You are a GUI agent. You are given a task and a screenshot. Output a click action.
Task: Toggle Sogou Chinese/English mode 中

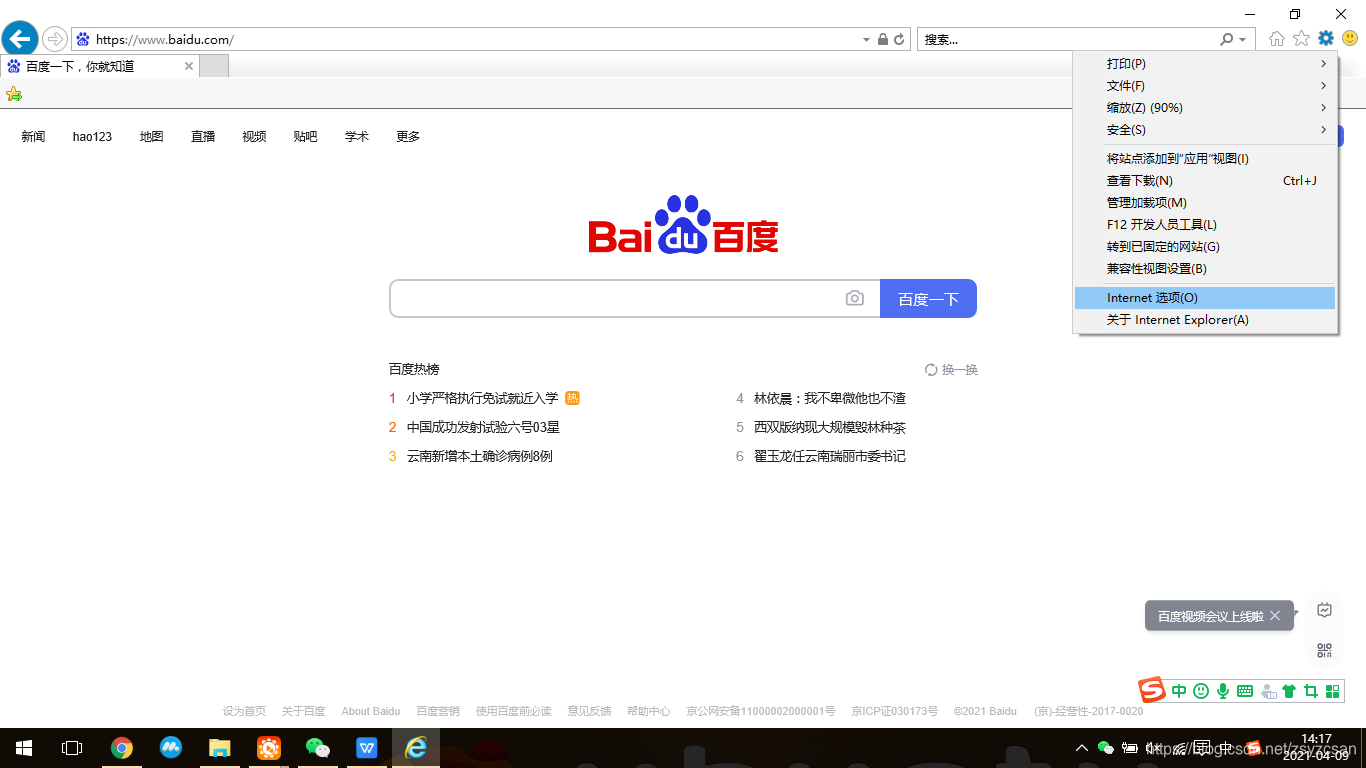coord(1179,691)
